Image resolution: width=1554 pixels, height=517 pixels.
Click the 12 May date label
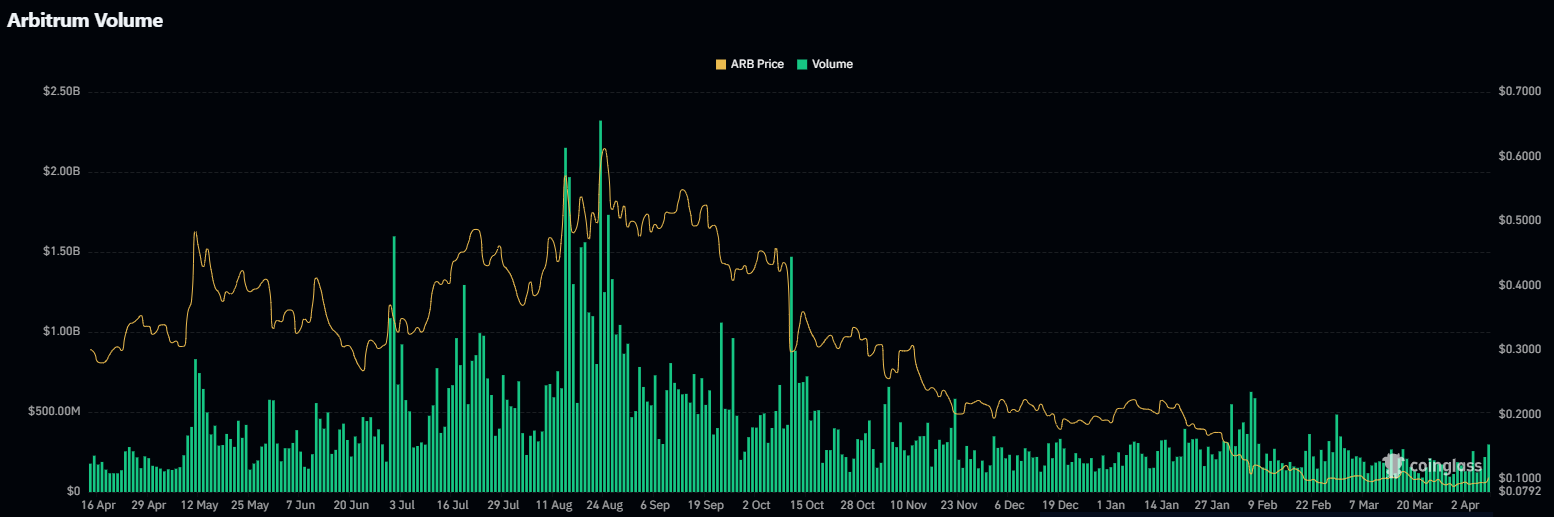point(200,506)
